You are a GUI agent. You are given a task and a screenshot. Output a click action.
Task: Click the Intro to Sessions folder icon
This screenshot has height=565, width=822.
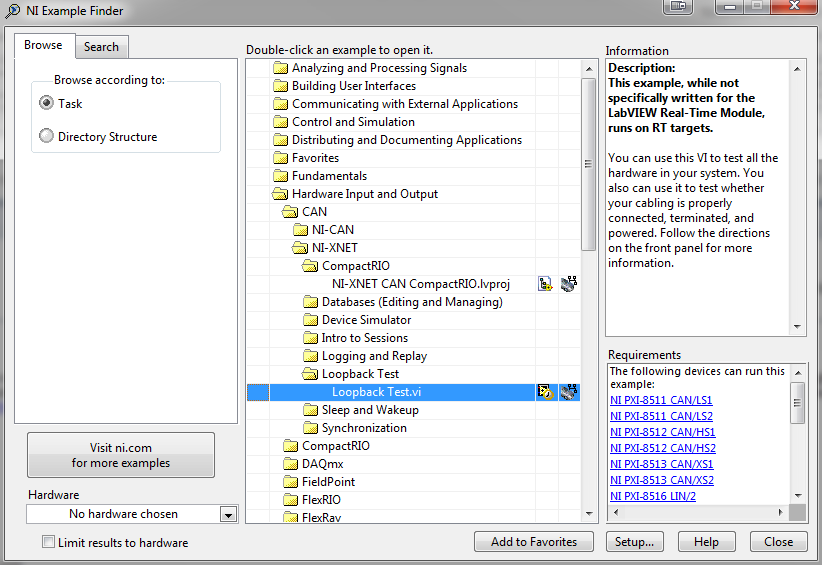point(310,338)
